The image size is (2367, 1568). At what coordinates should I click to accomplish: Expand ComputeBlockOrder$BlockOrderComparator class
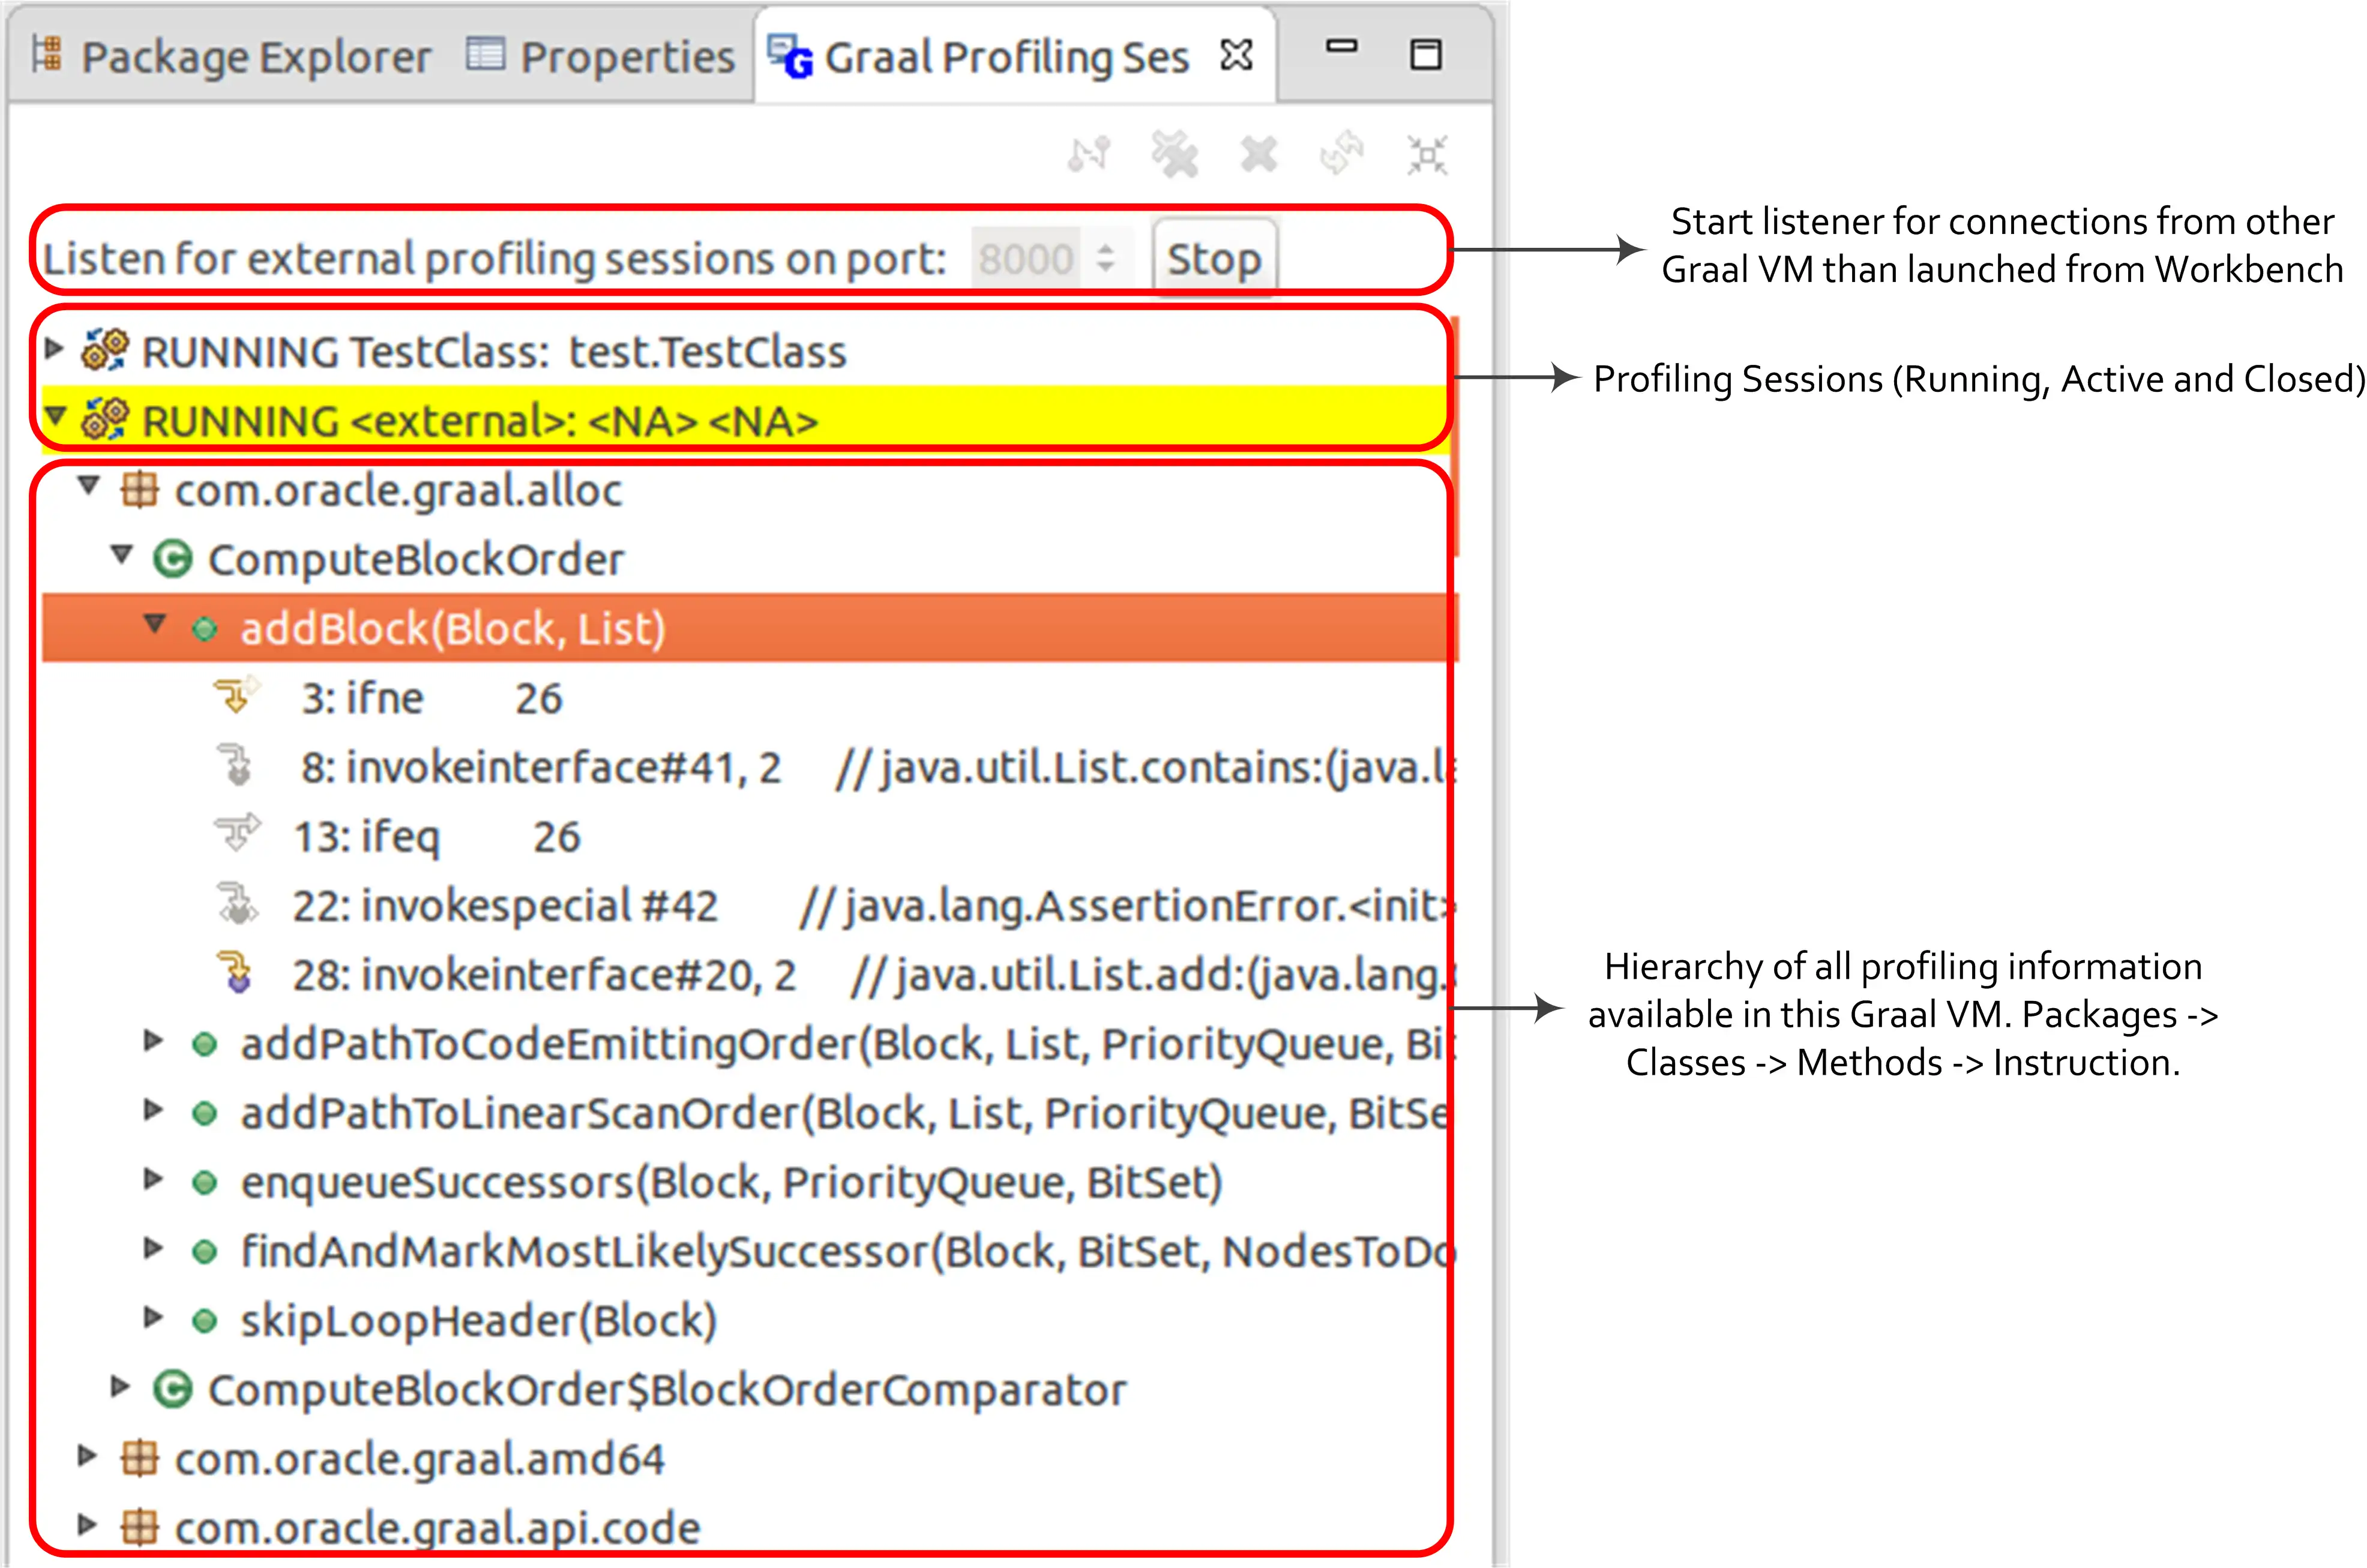pyautogui.click(x=121, y=1386)
